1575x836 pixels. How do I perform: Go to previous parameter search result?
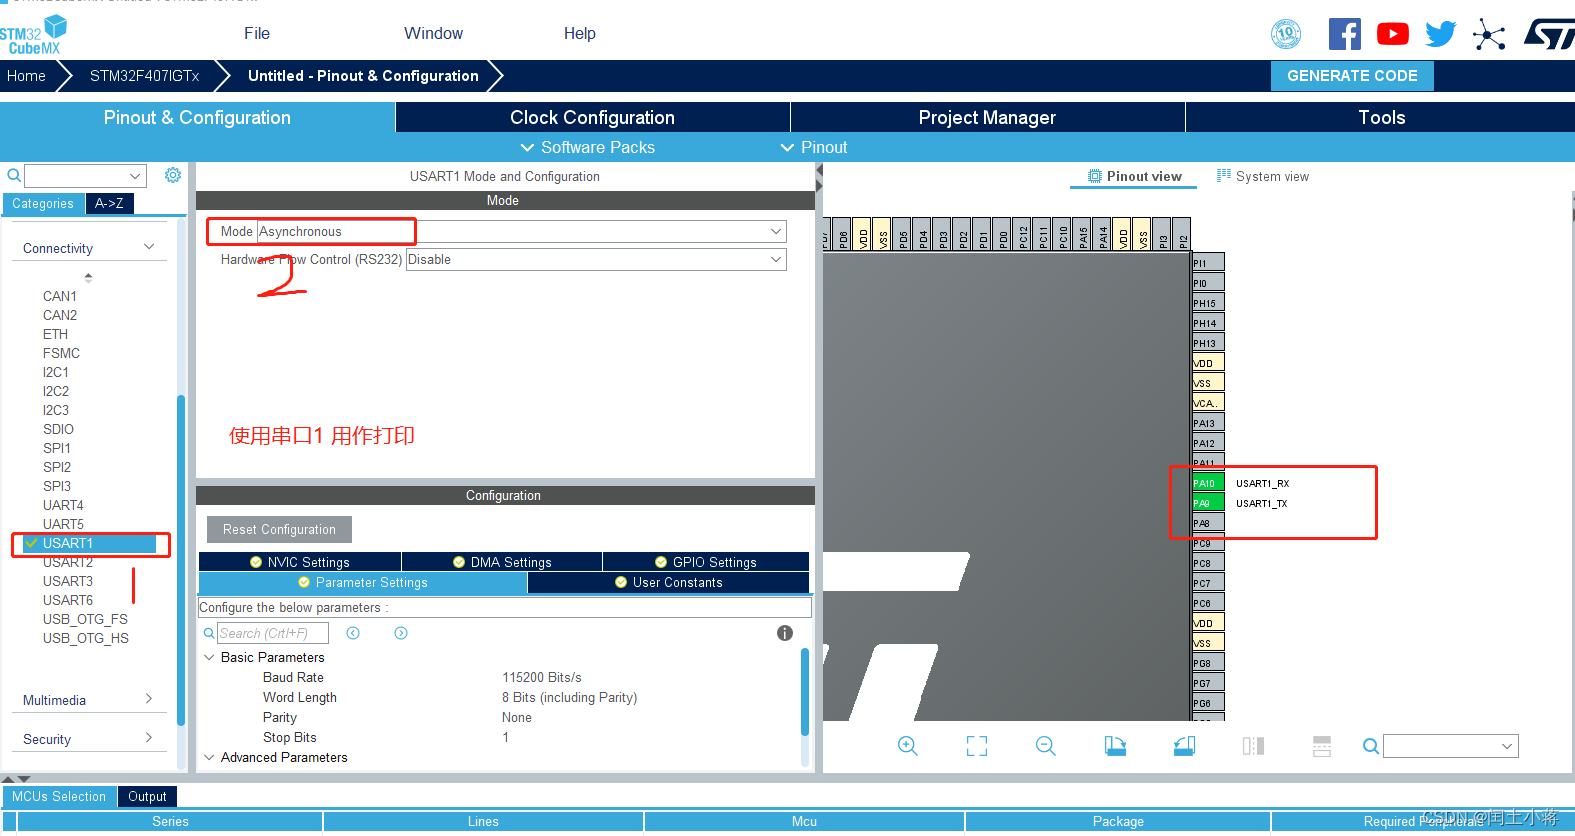[353, 633]
